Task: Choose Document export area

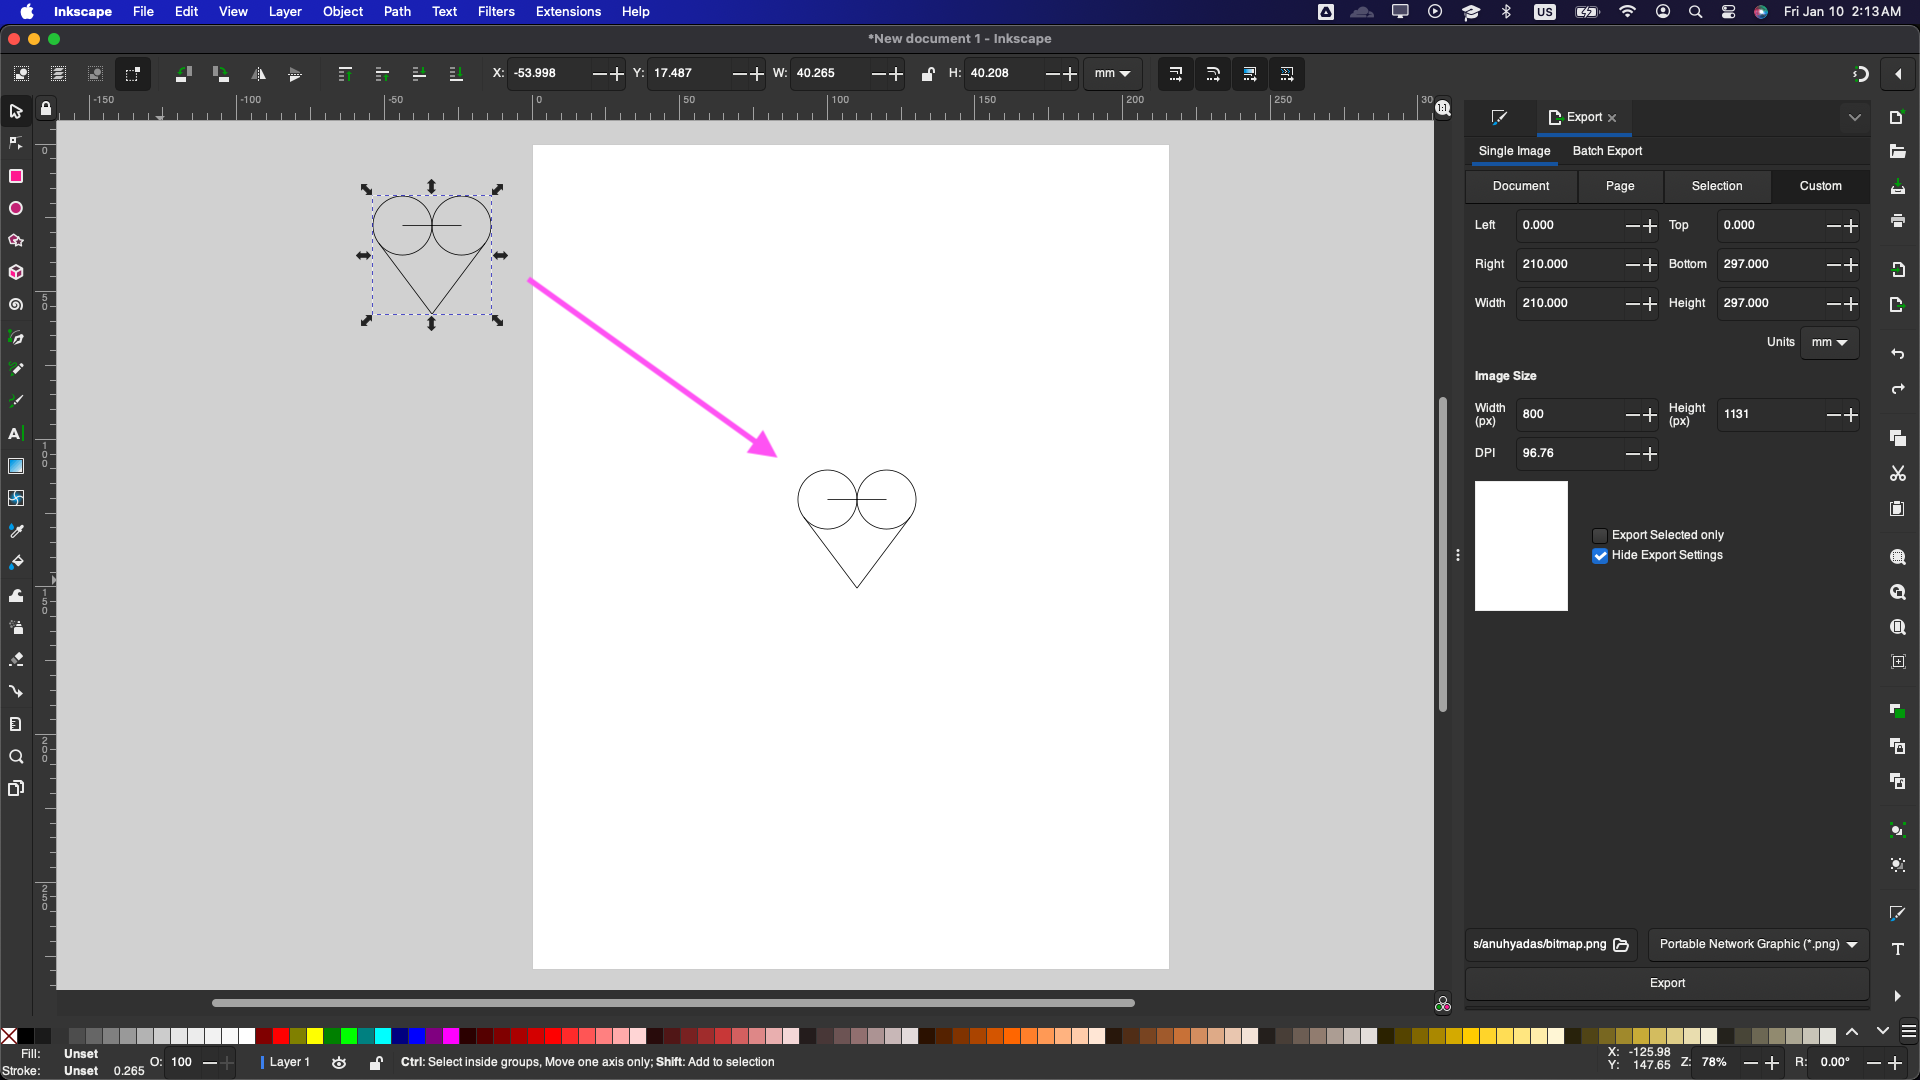Action: point(1521,186)
